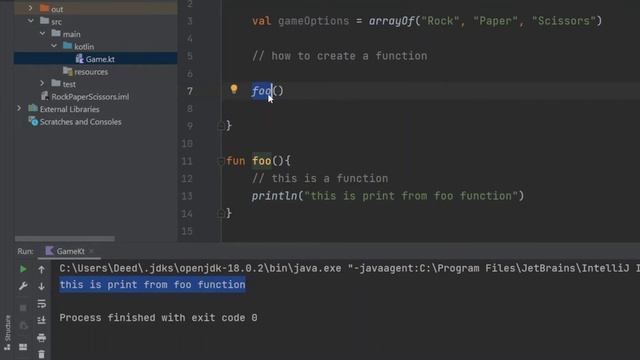Click the "Scissors" string literal

(564, 21)
